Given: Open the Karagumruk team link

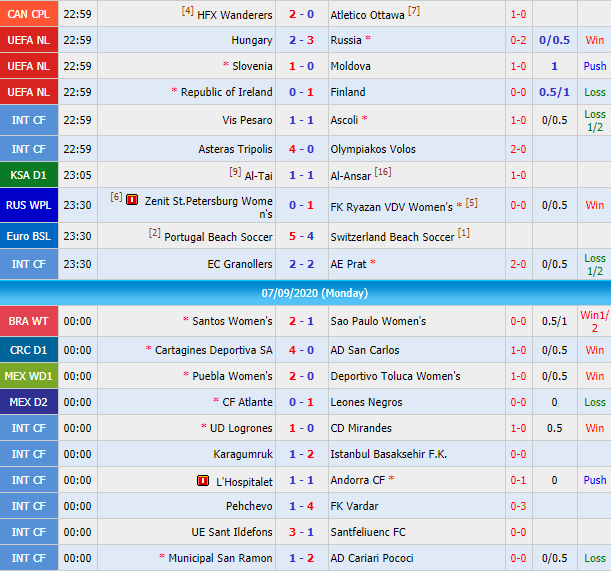Looking at the screenshot, I should click(x=243, y=454).
